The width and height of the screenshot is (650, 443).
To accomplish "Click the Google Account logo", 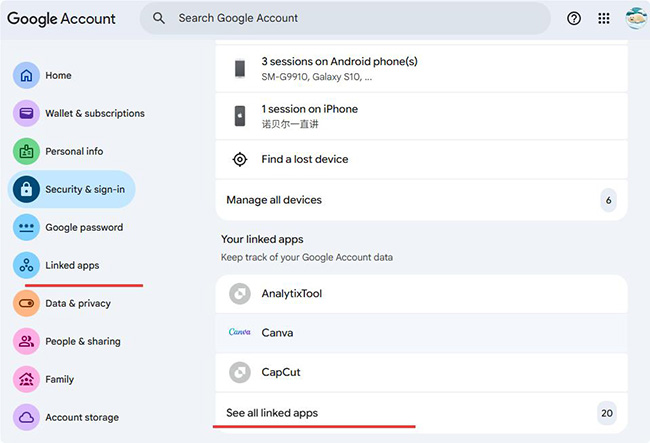I will coord(61,19).
